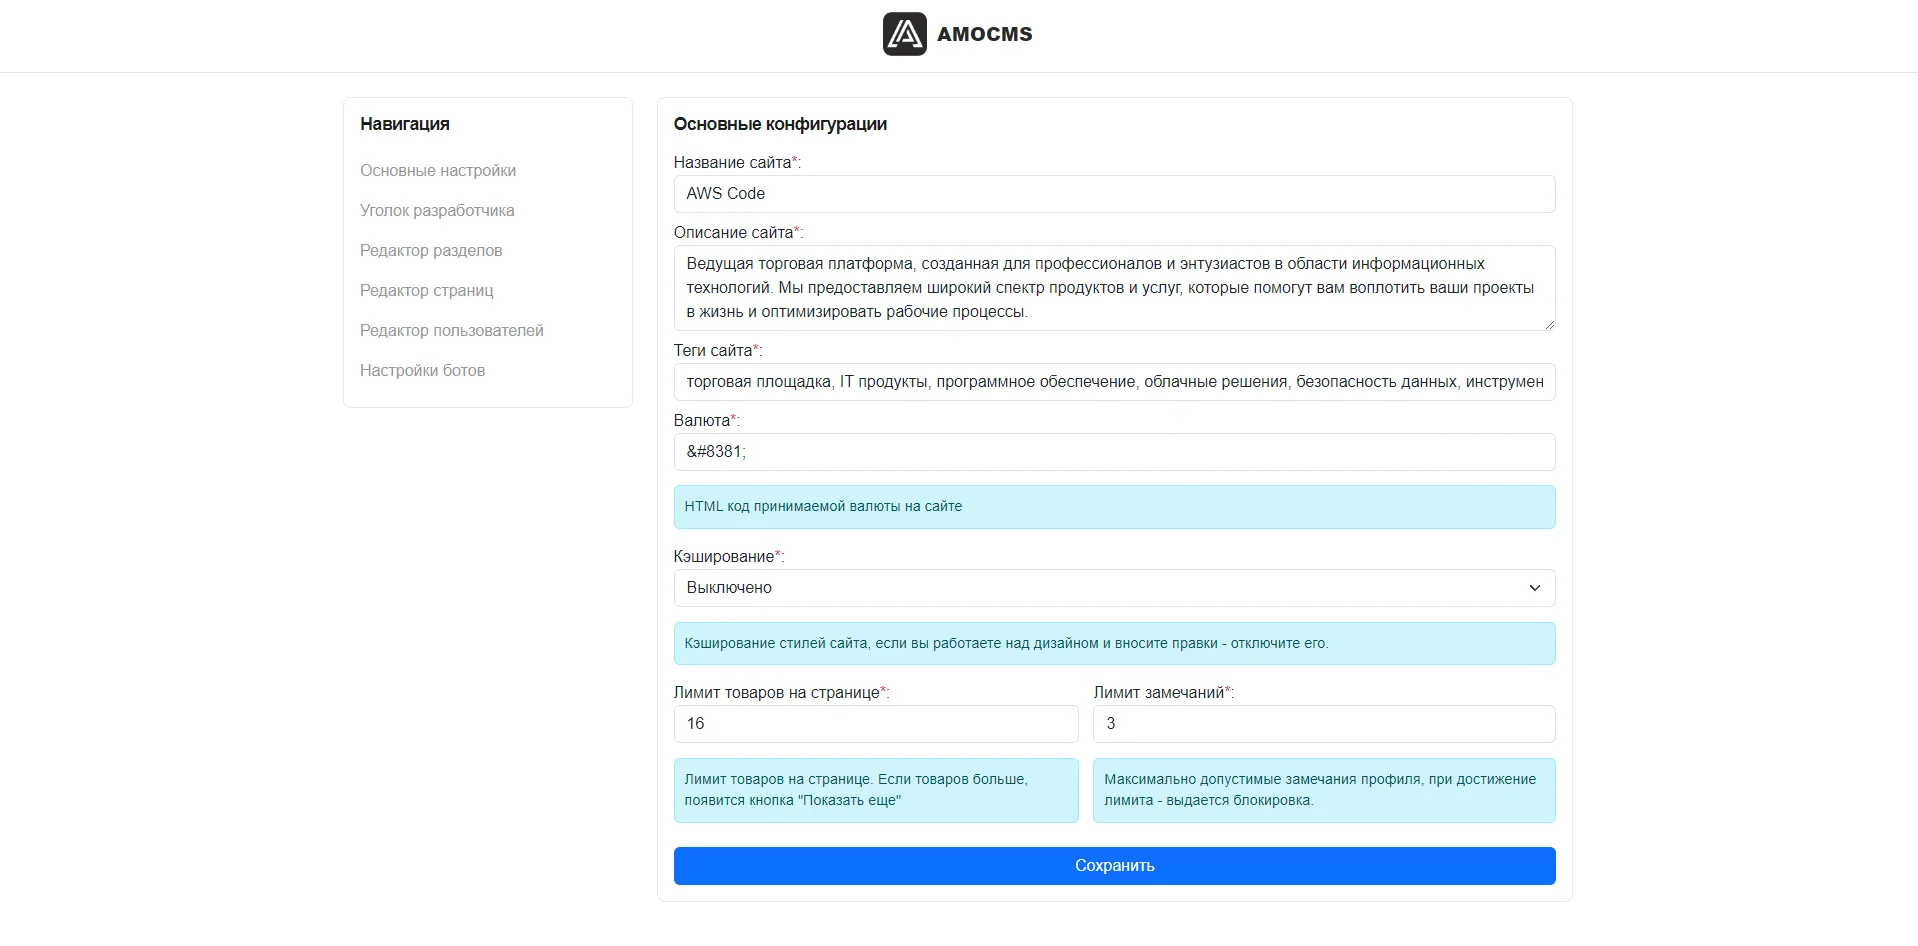Click the AMOCMS logo icon
This screenshot has width=1918, height=946.
pyautogui.click(x=904, y=34)
